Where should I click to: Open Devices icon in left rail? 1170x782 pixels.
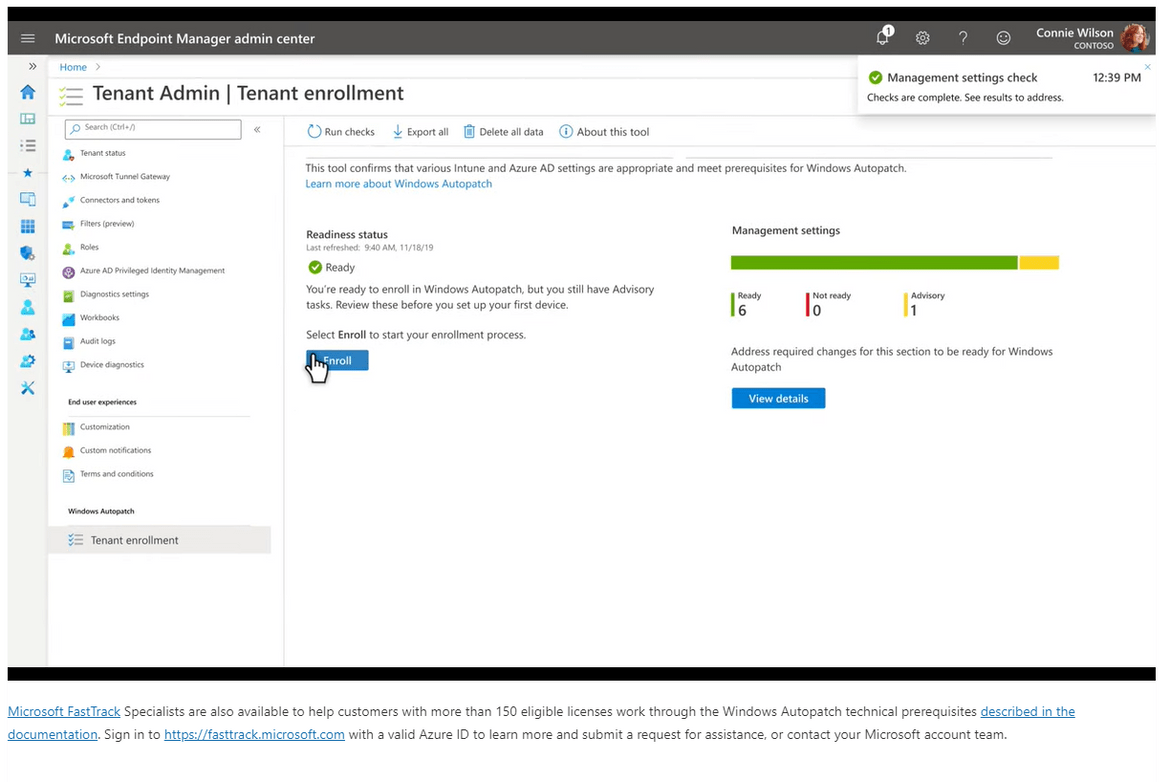coord(28,199)
